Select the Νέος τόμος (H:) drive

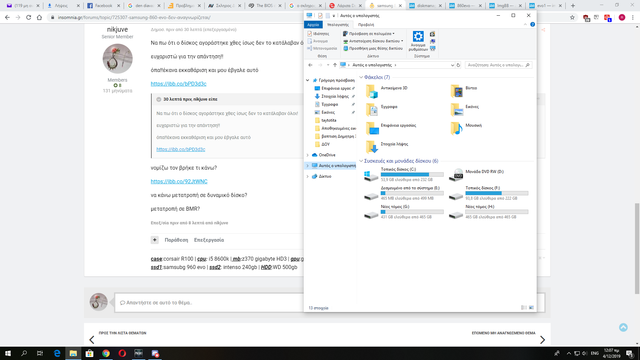pyautogui.click(x=488, y=212)
